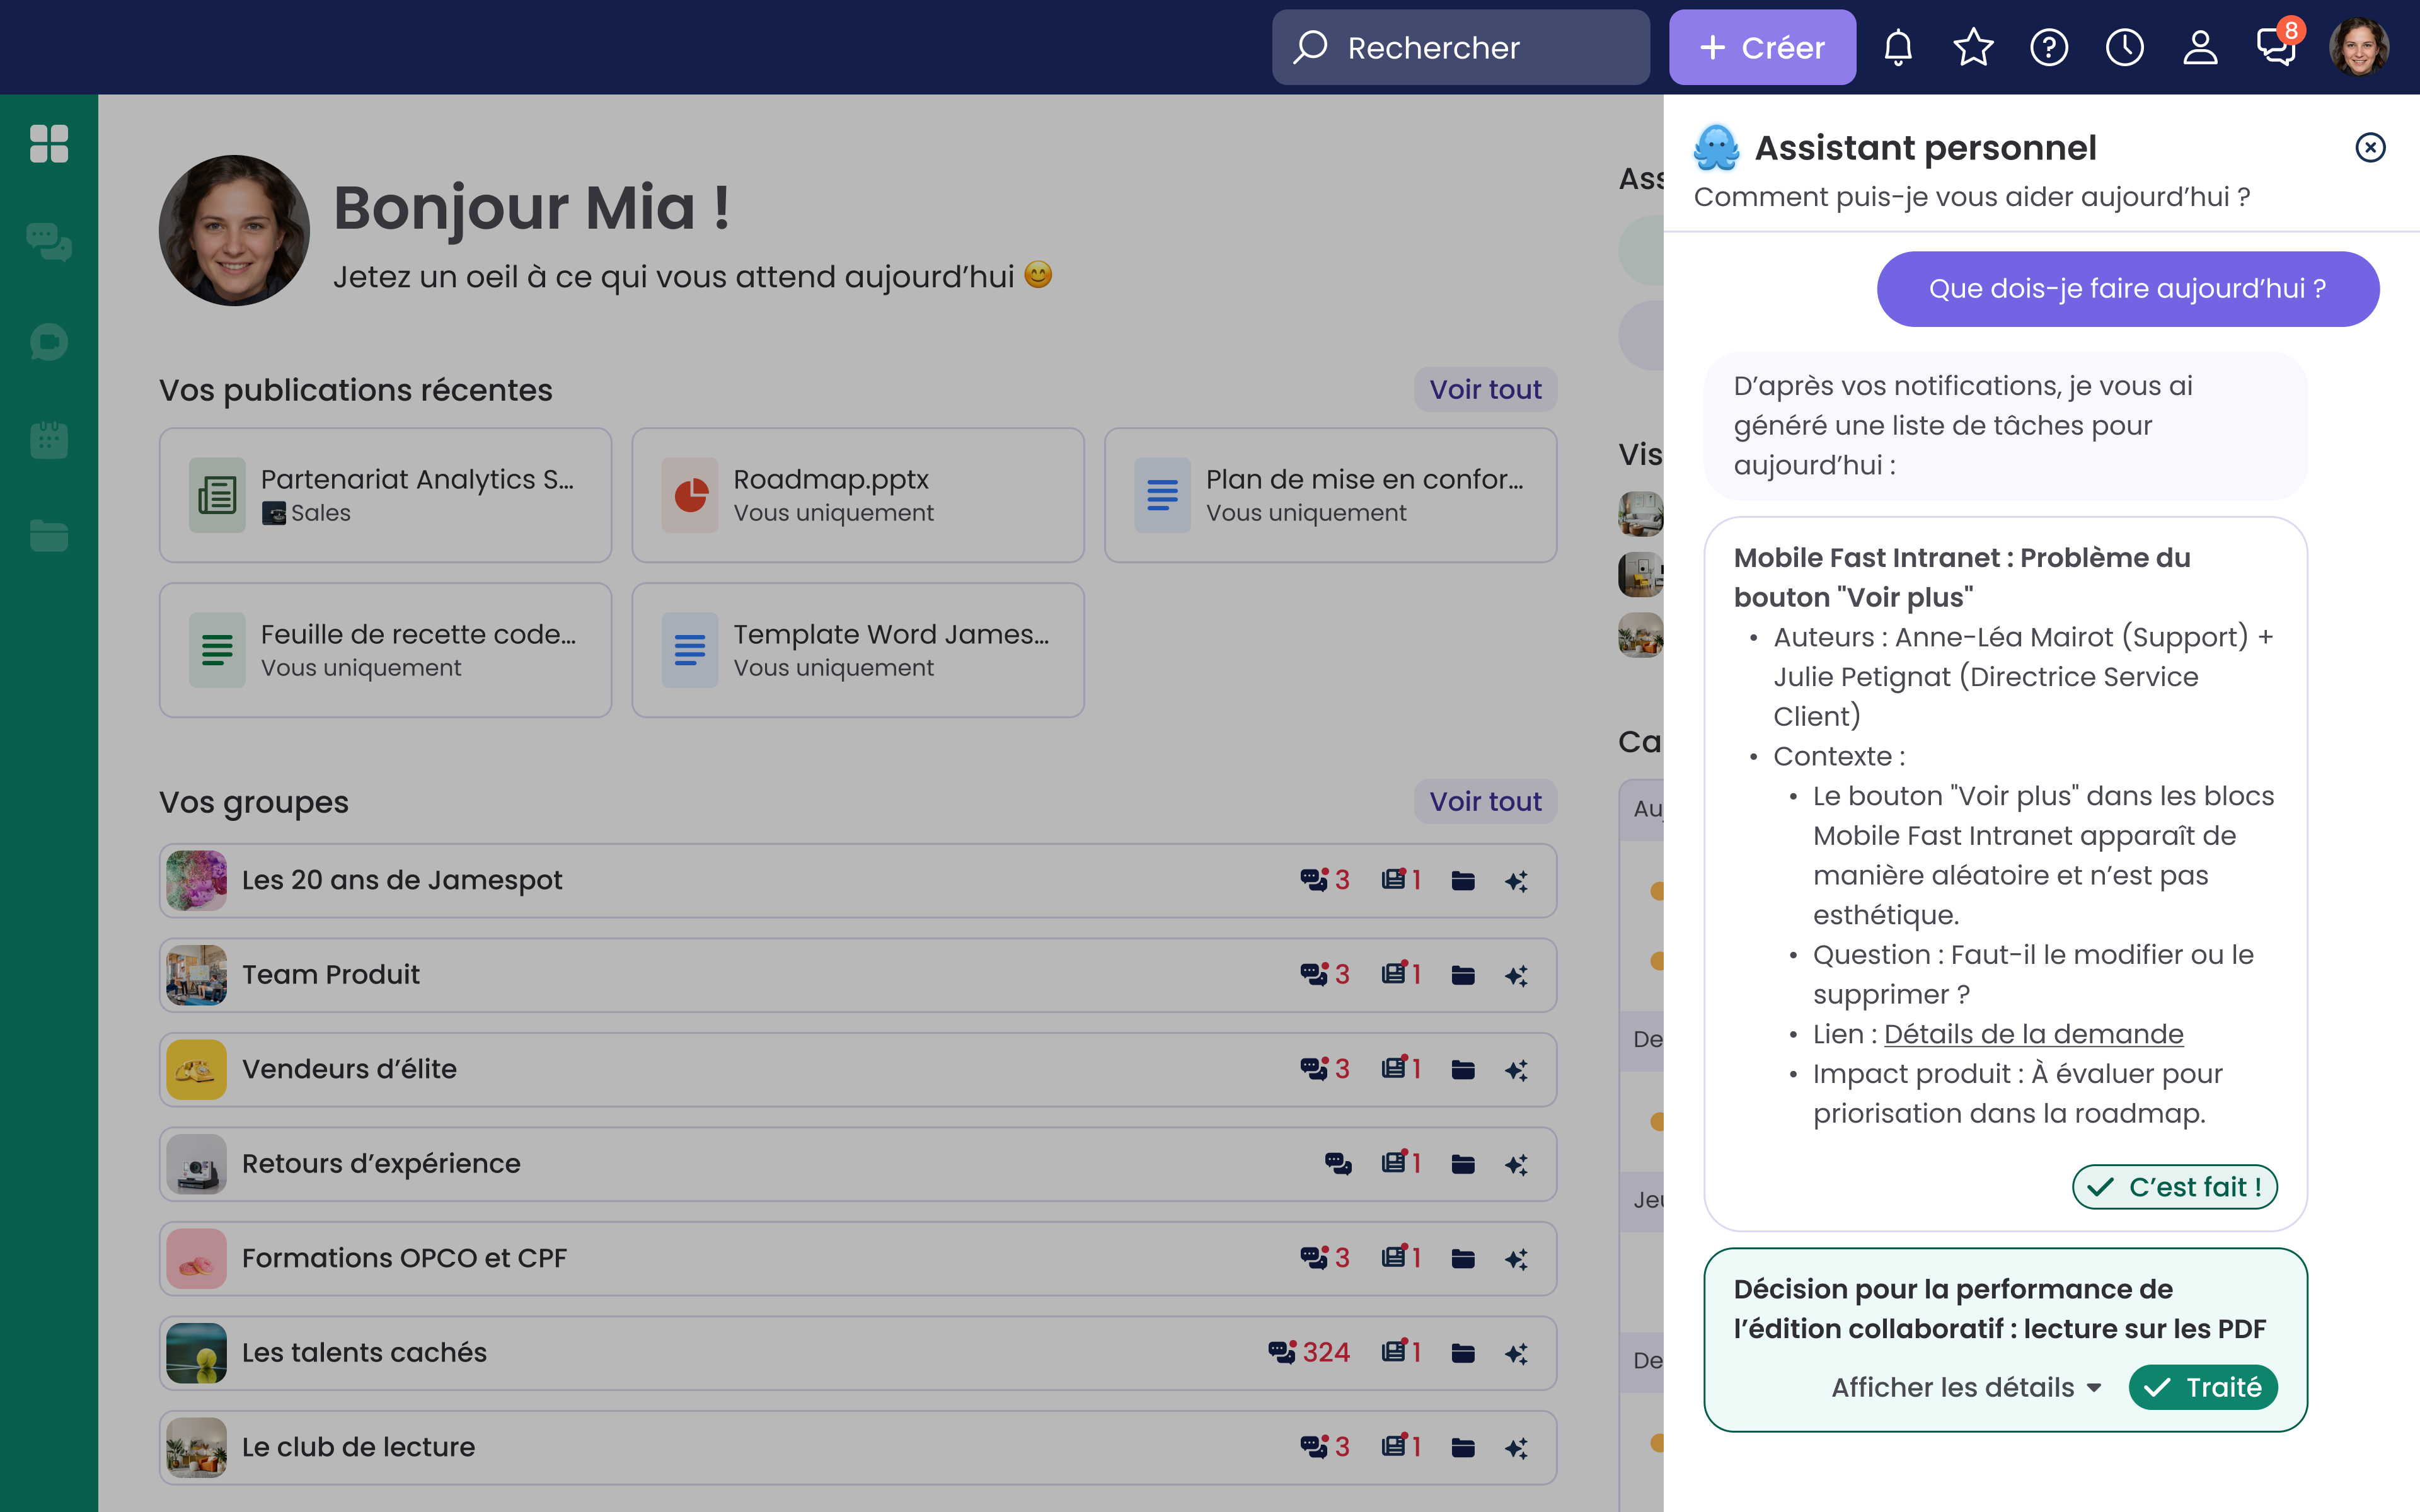Screen dimensions: 2420x1512
Task: Open the calendar icon in left sidebar
Action: pos(49,440)
